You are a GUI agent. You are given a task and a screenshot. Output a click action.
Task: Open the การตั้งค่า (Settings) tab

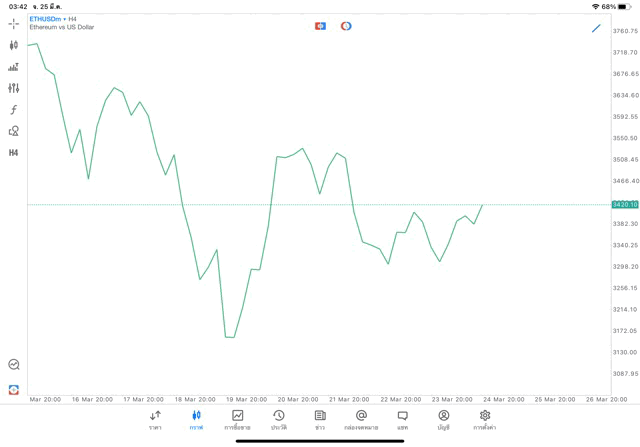tap(485, 420)
